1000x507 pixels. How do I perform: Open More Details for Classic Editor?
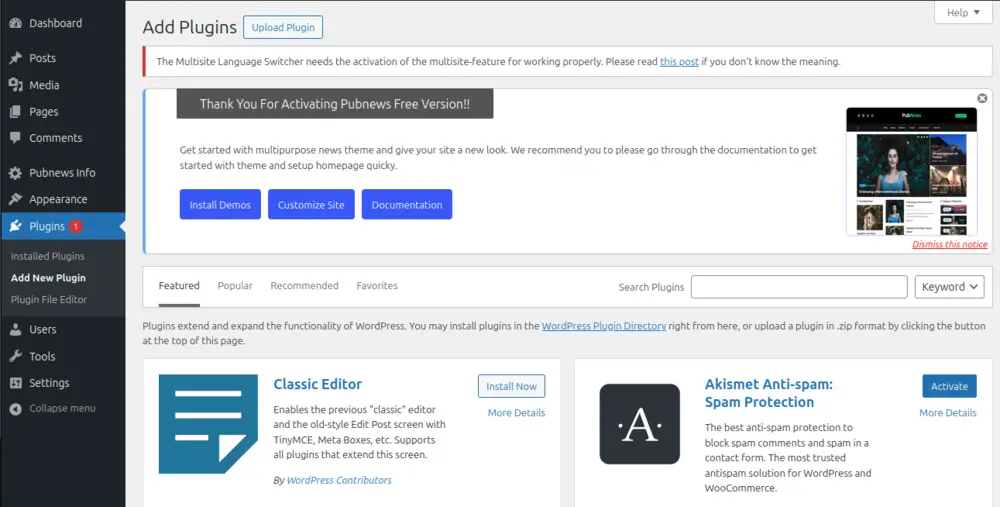click(517, 413)
